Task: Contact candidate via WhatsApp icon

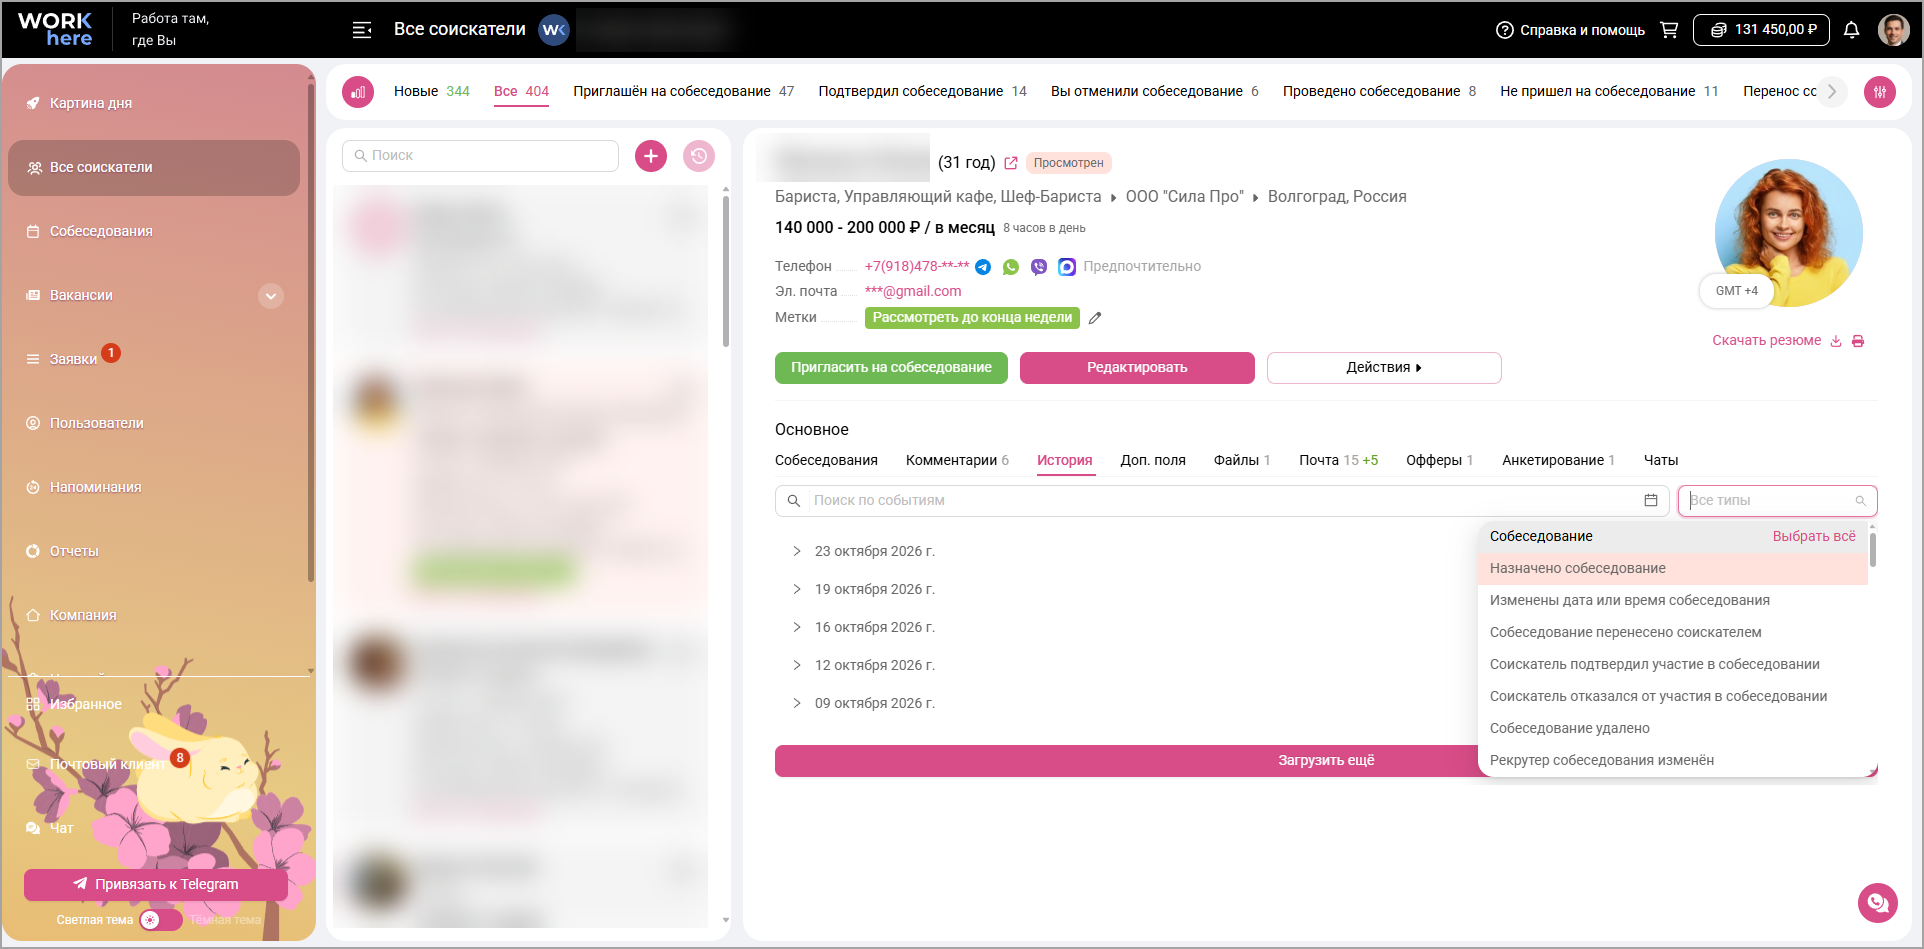Action: point(1011,267)
